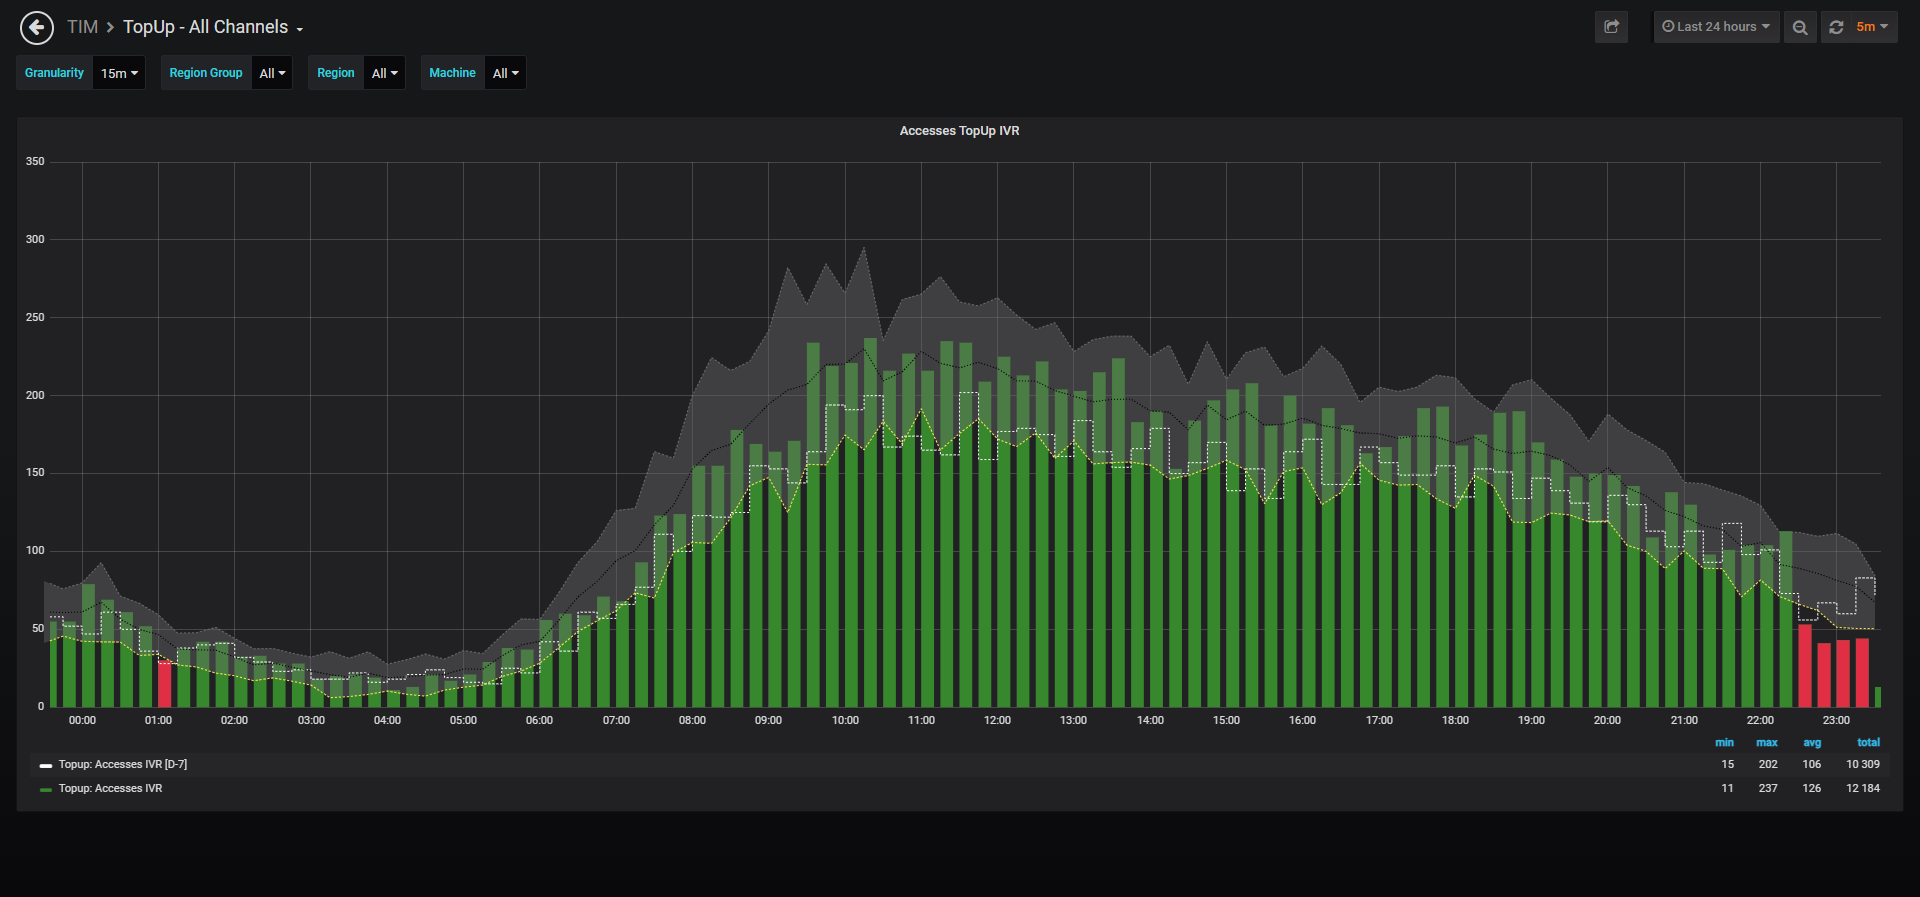
Task: Toggle the Topup: Accesses IVR legend series
Action: [110, 789]
